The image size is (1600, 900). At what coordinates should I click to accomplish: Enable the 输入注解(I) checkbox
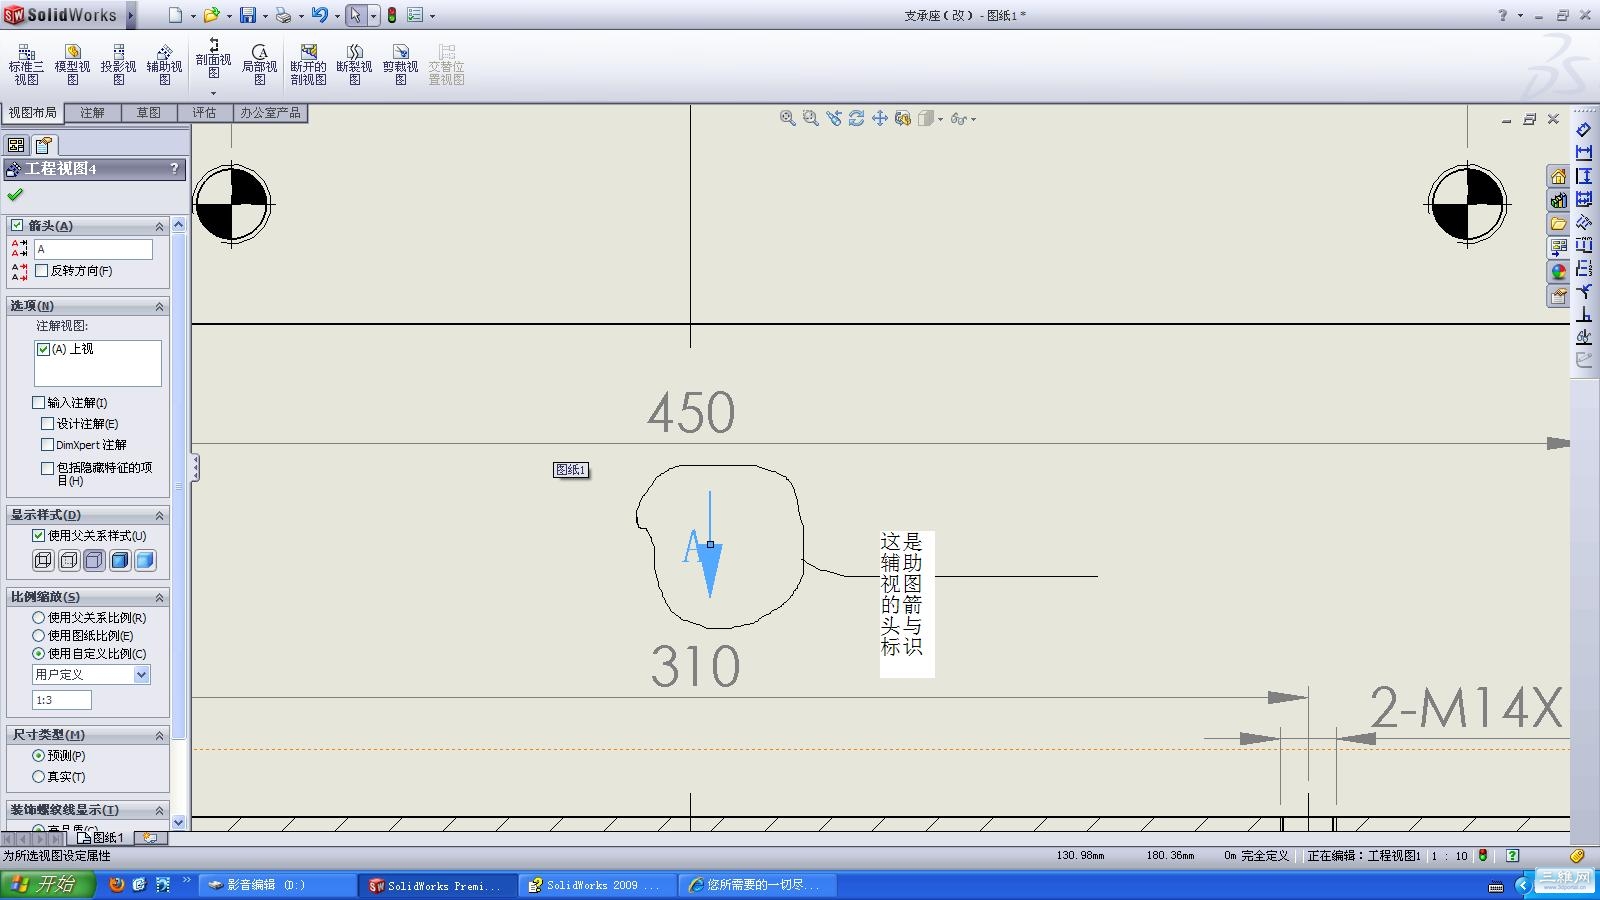coord(38,403)
